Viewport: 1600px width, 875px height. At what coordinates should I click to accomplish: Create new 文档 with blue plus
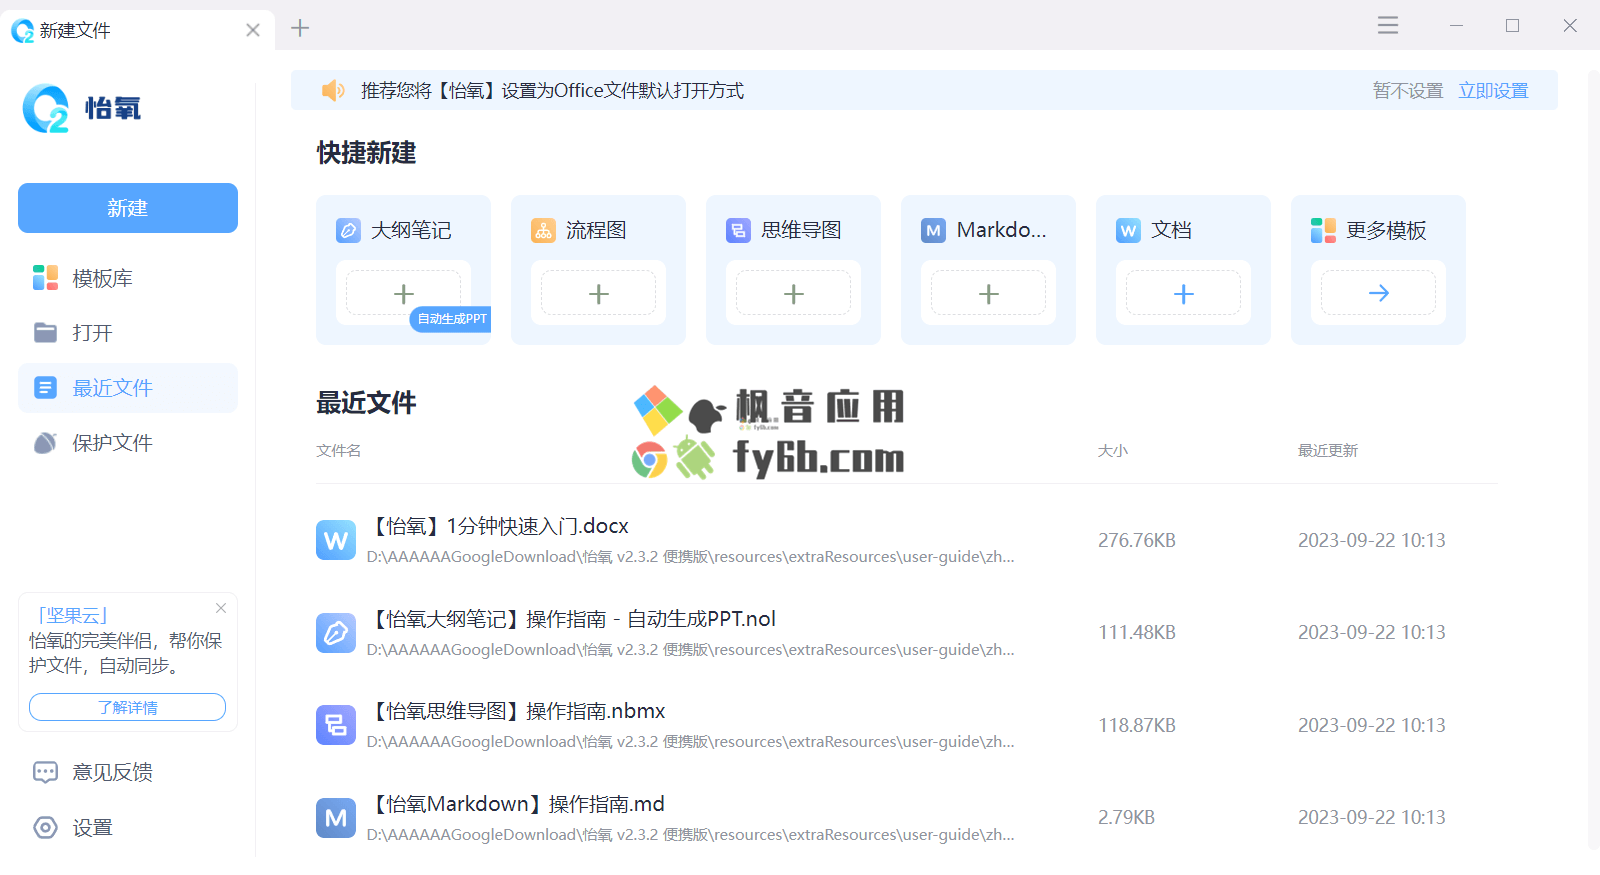1183,294
